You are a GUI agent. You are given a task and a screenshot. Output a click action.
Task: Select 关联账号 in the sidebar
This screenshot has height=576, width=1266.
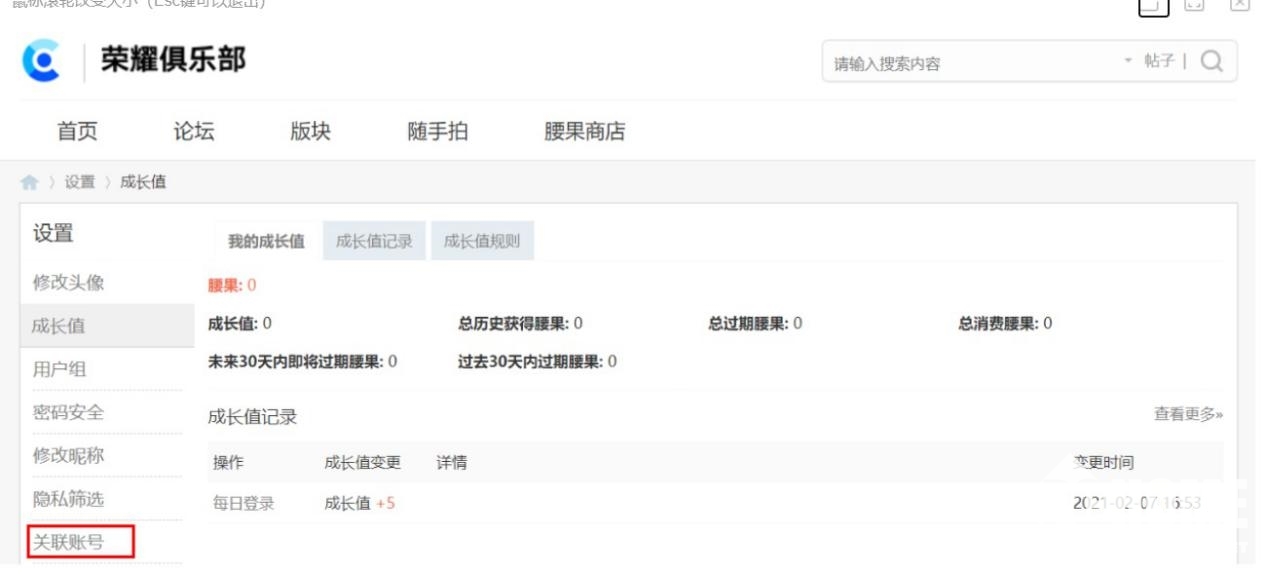[68, 542]
